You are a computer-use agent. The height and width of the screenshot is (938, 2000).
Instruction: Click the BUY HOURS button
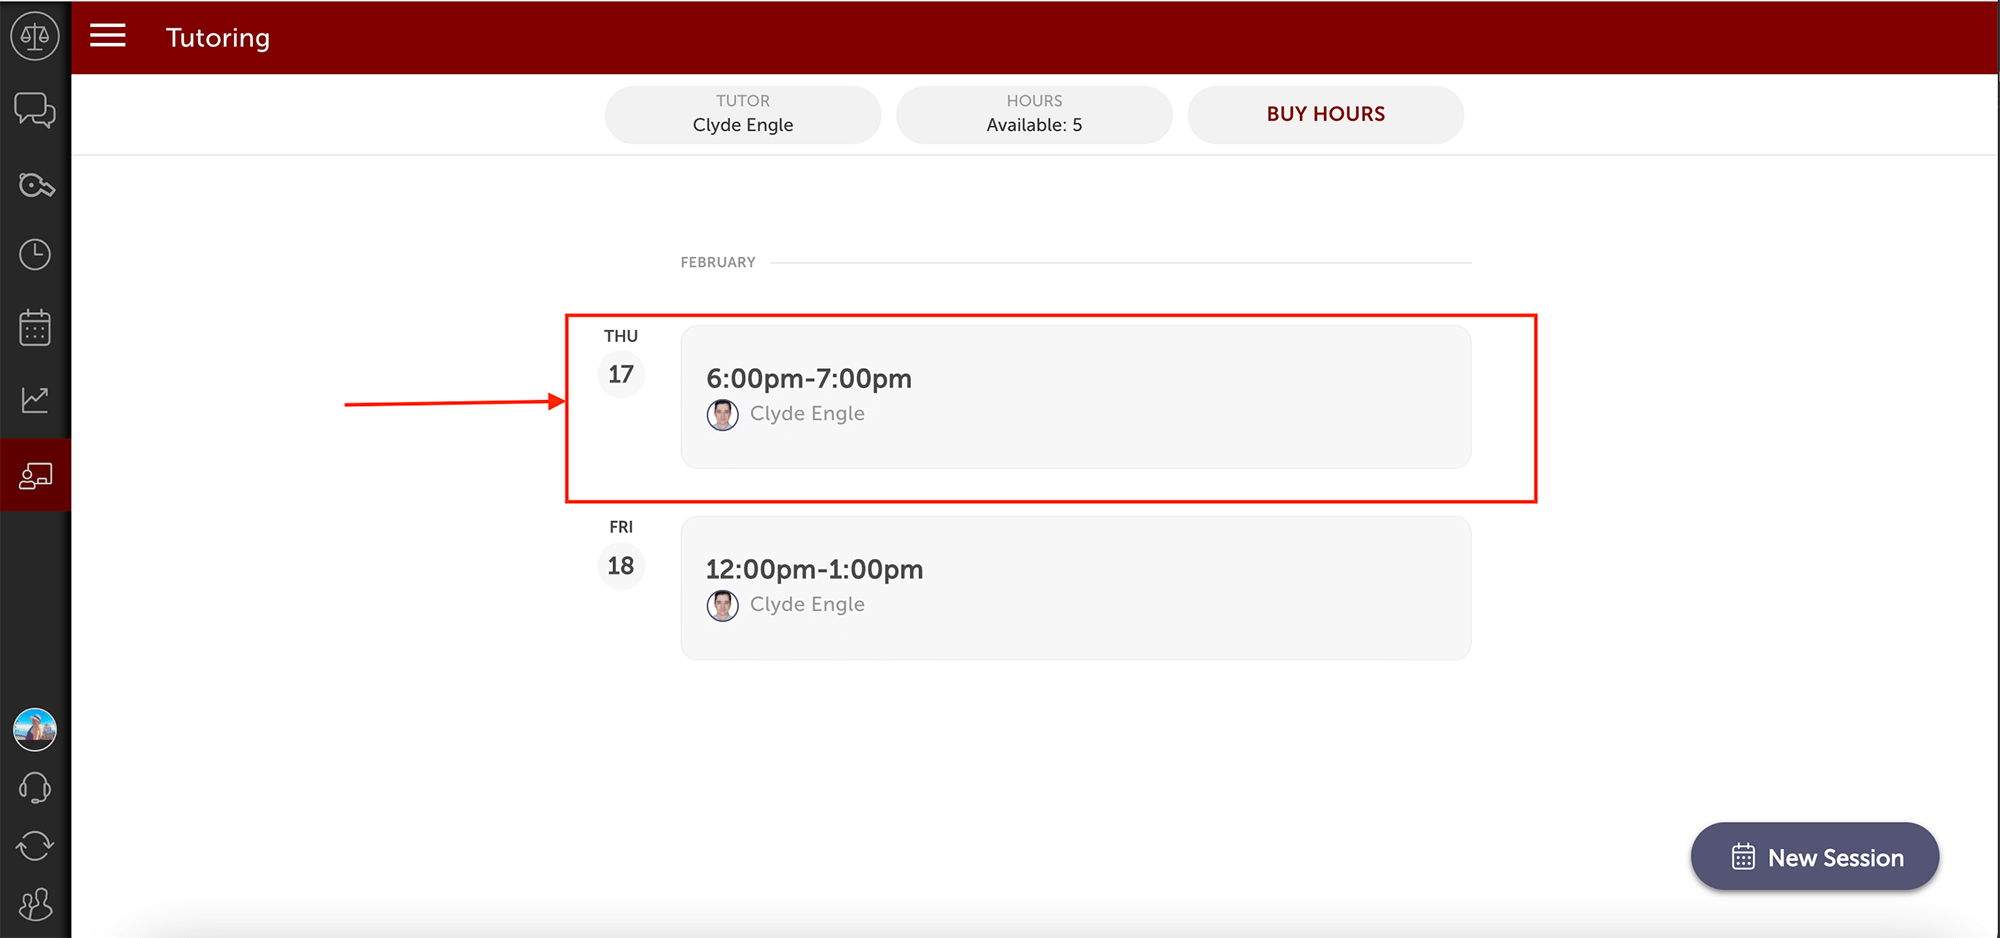click(x=1326, y=114)
